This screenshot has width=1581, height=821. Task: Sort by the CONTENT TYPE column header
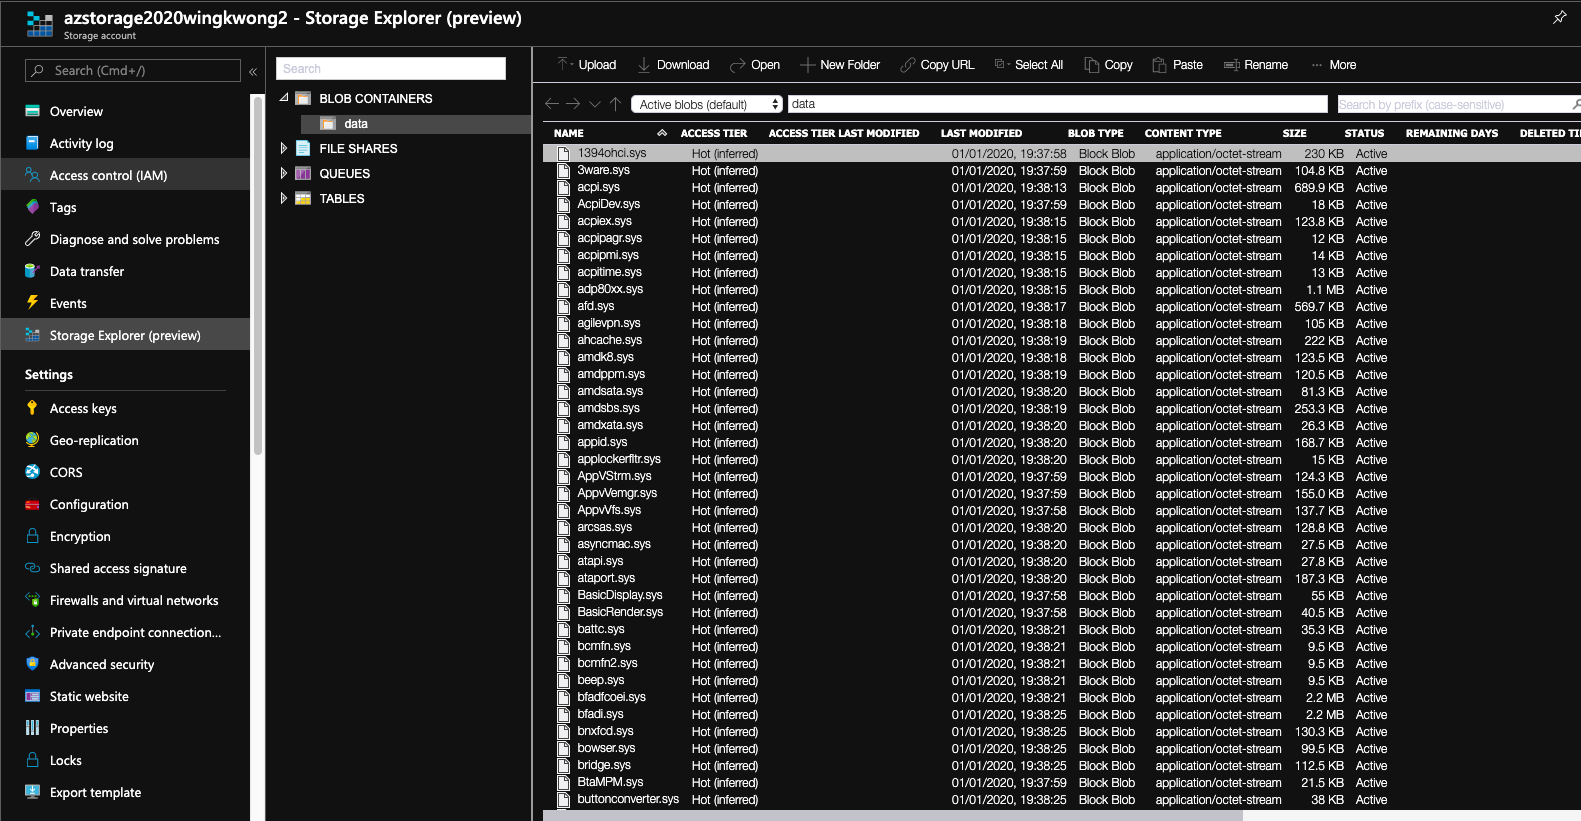1183,133
